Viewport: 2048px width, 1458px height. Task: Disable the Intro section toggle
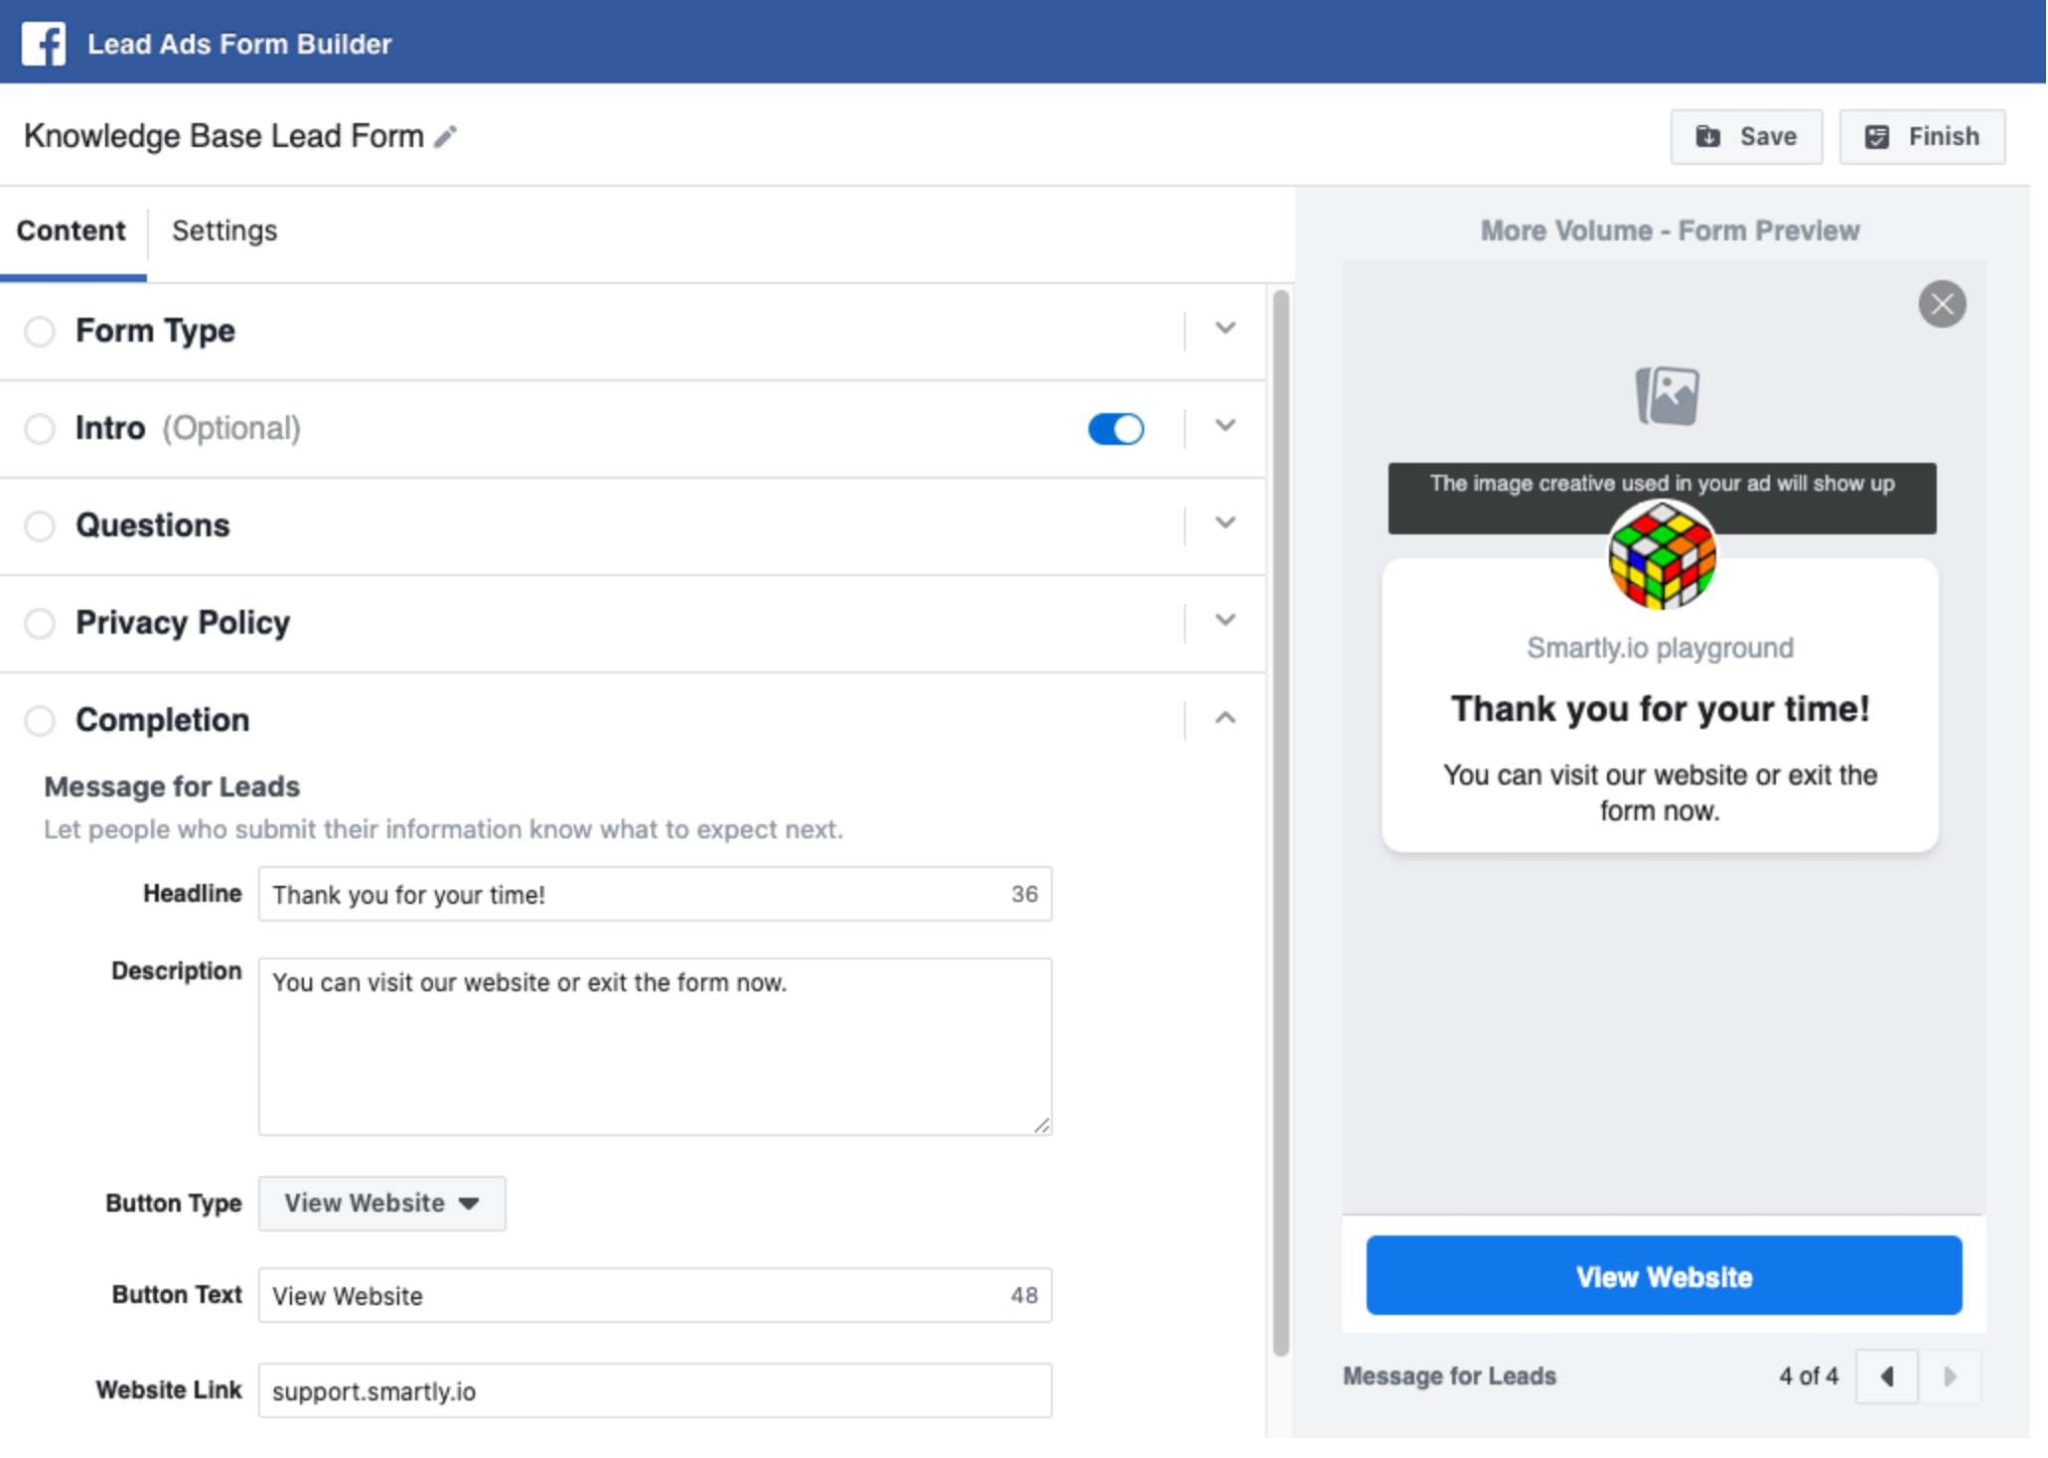click(1113, 428)
